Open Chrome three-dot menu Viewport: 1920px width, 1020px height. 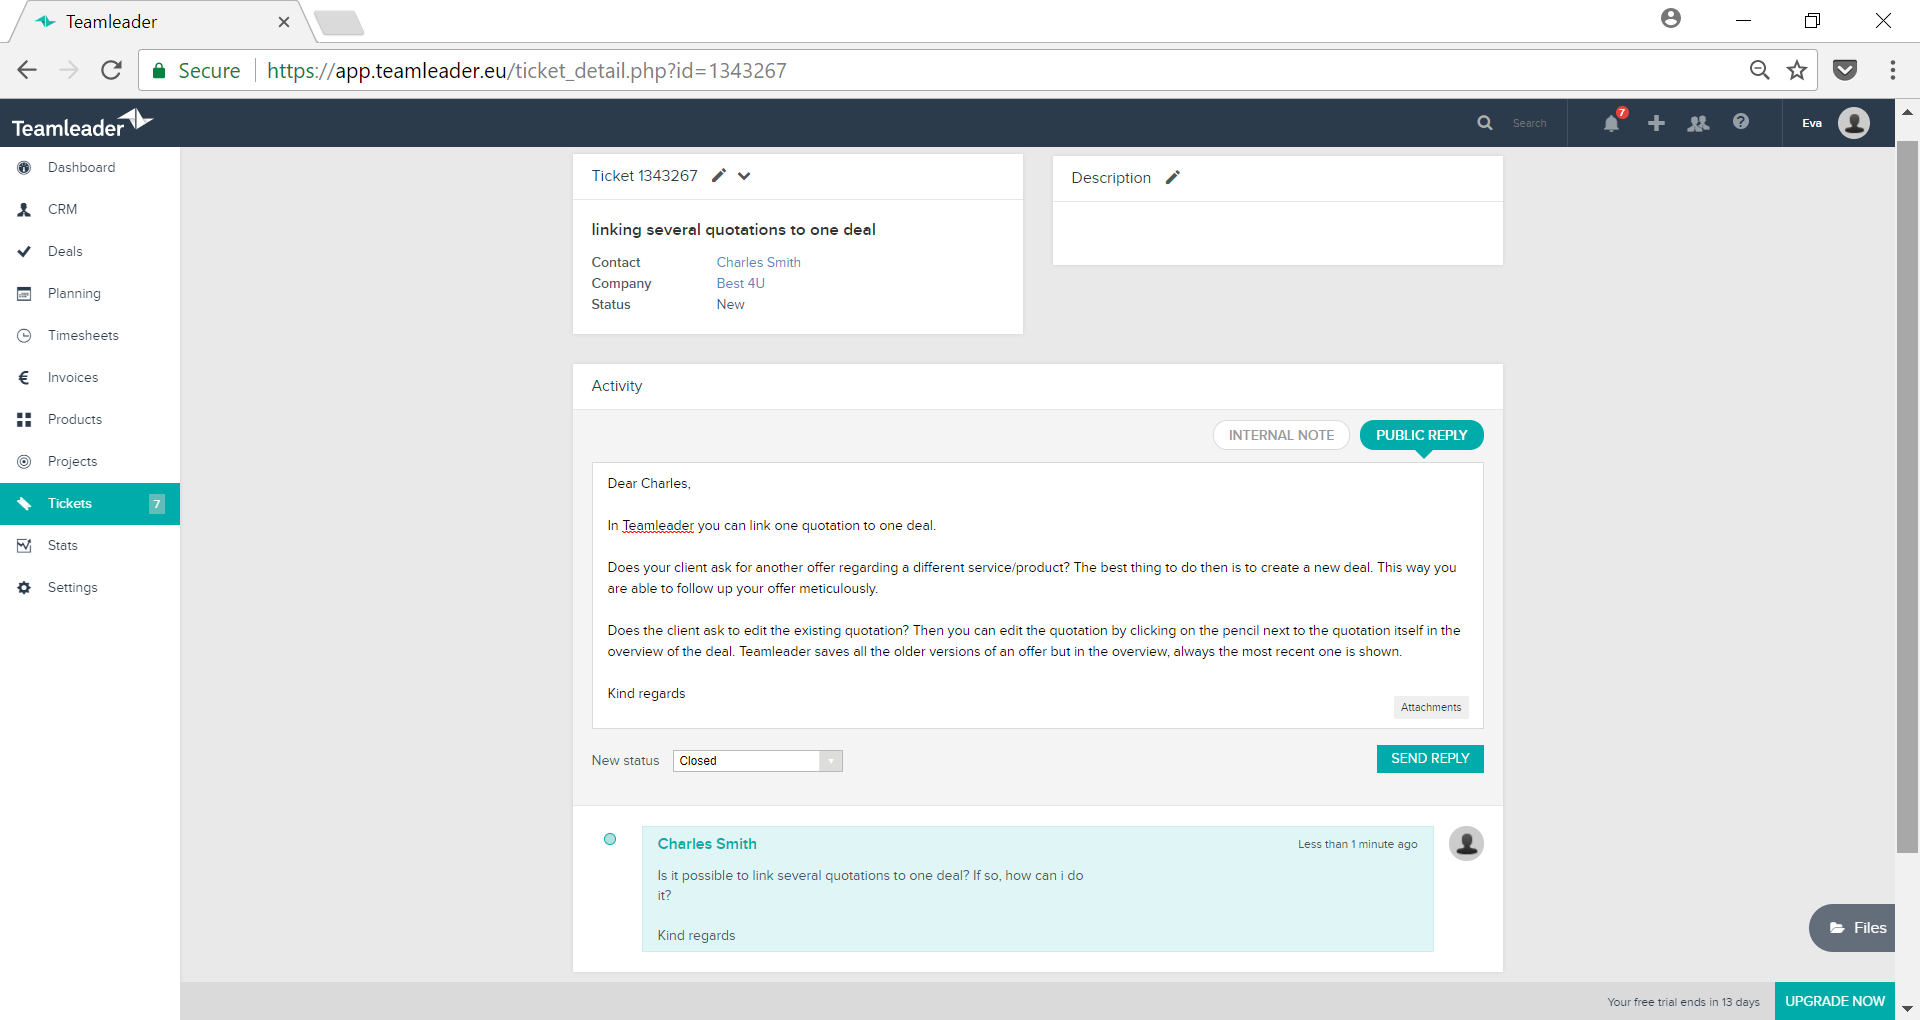pyautogui.click(x=1892, y=70)
